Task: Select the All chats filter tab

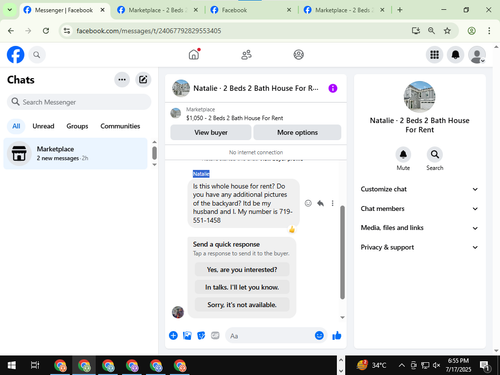Action: (16, 126)
